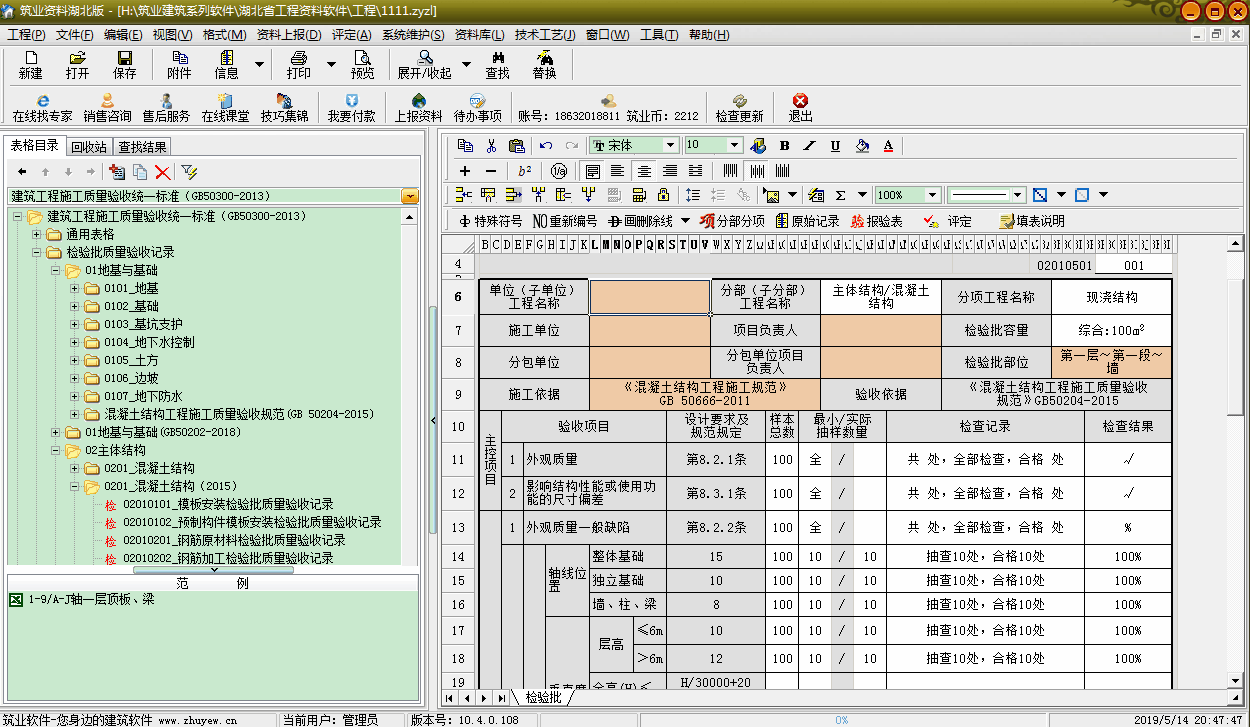
Task: Switch to the 回收站 tab
Action: point(90,146)
